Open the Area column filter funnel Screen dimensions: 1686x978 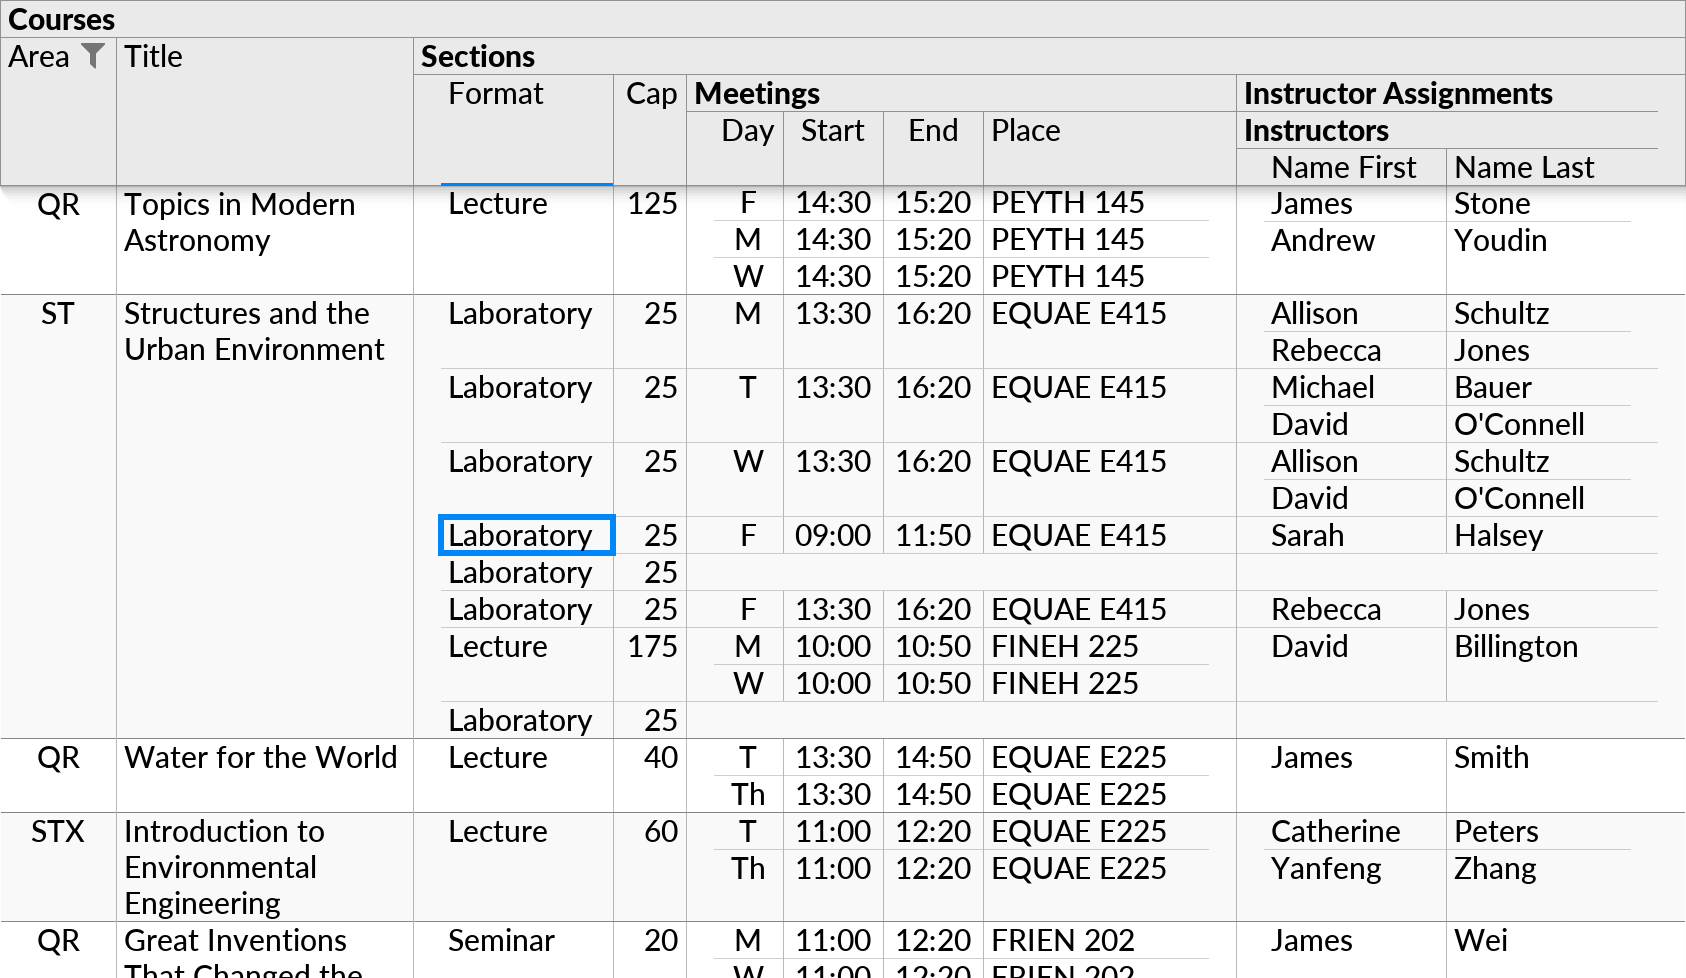(x=93, y=57)
